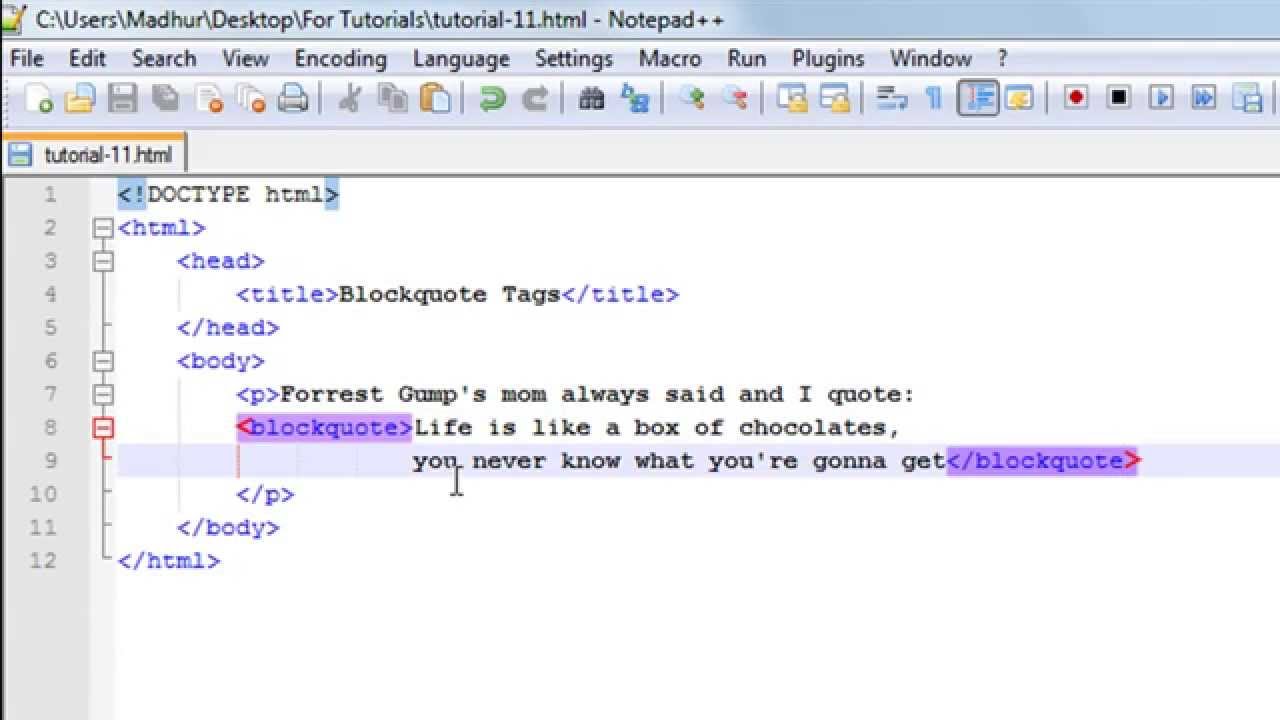
Task: Open the Window menu
Action: coord(931,59)
